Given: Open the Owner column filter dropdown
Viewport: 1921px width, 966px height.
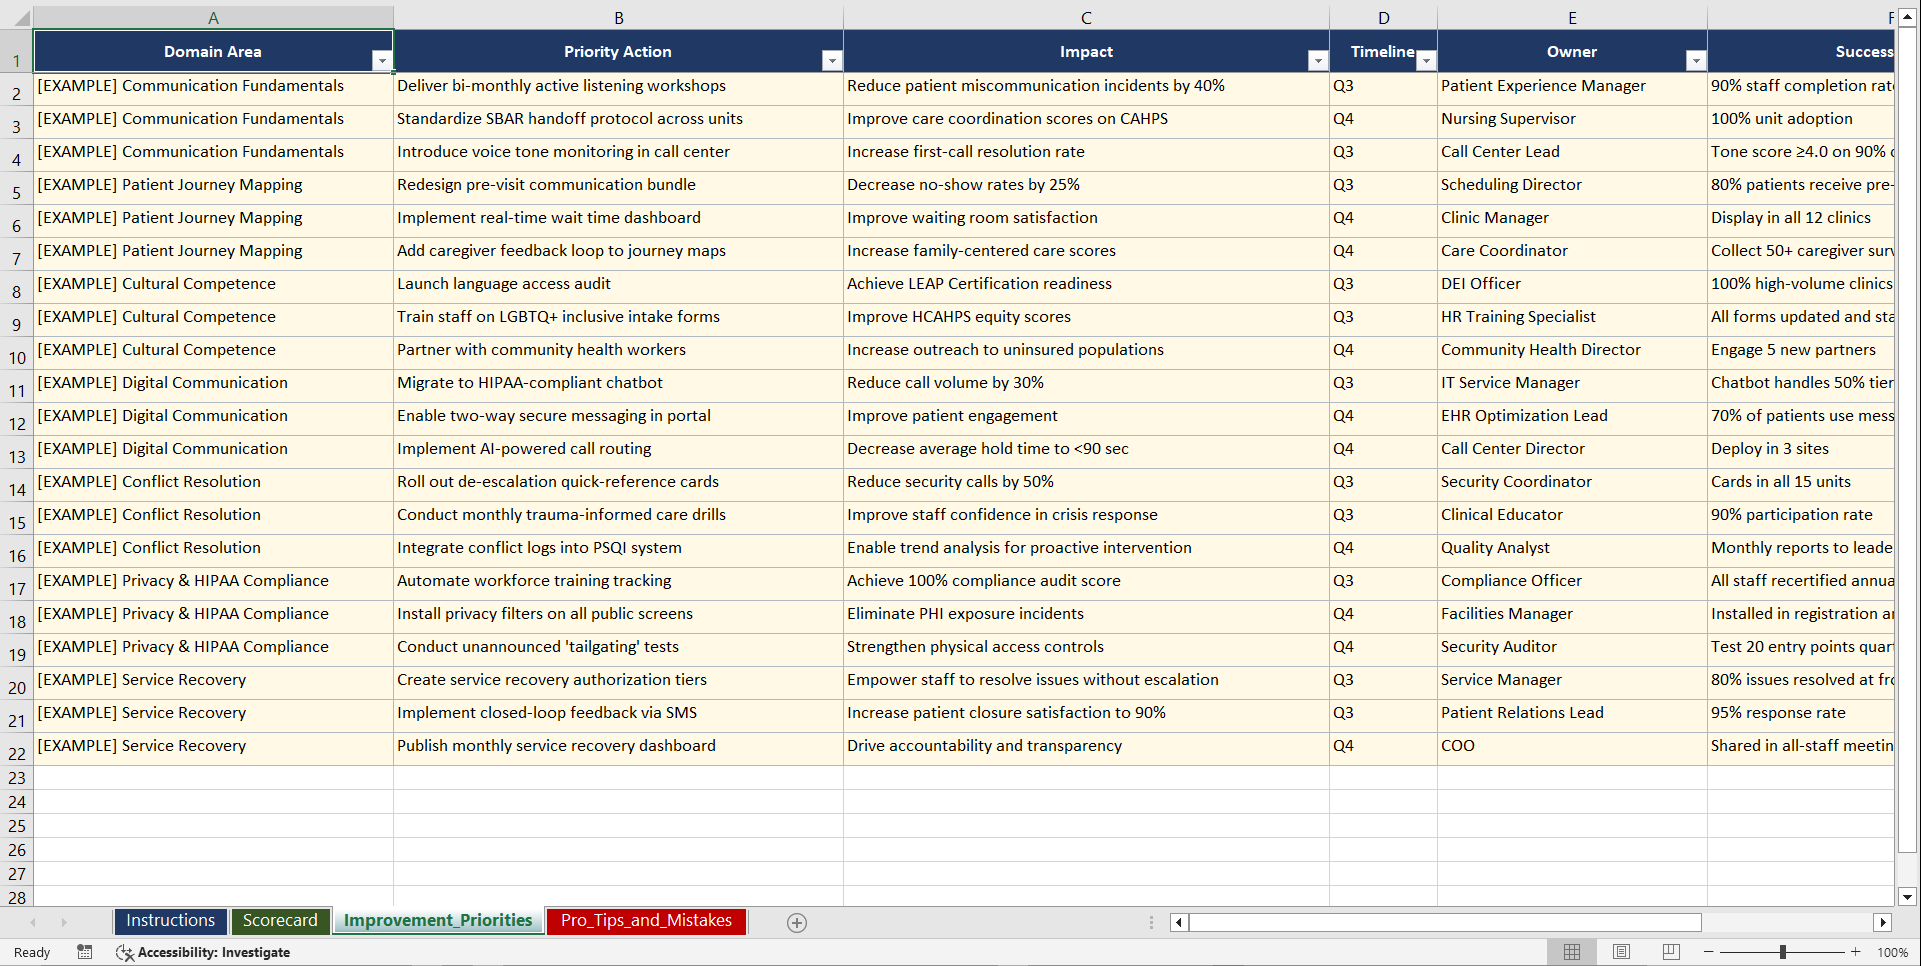Looking at the screenshot, I should (x=1695, y=60).
